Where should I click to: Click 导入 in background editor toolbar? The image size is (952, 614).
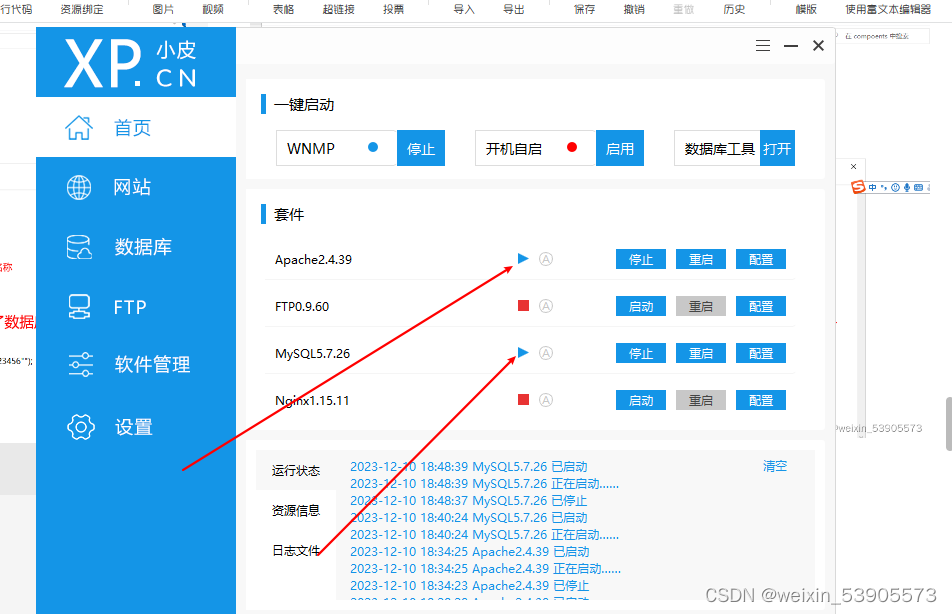(464, 9)
